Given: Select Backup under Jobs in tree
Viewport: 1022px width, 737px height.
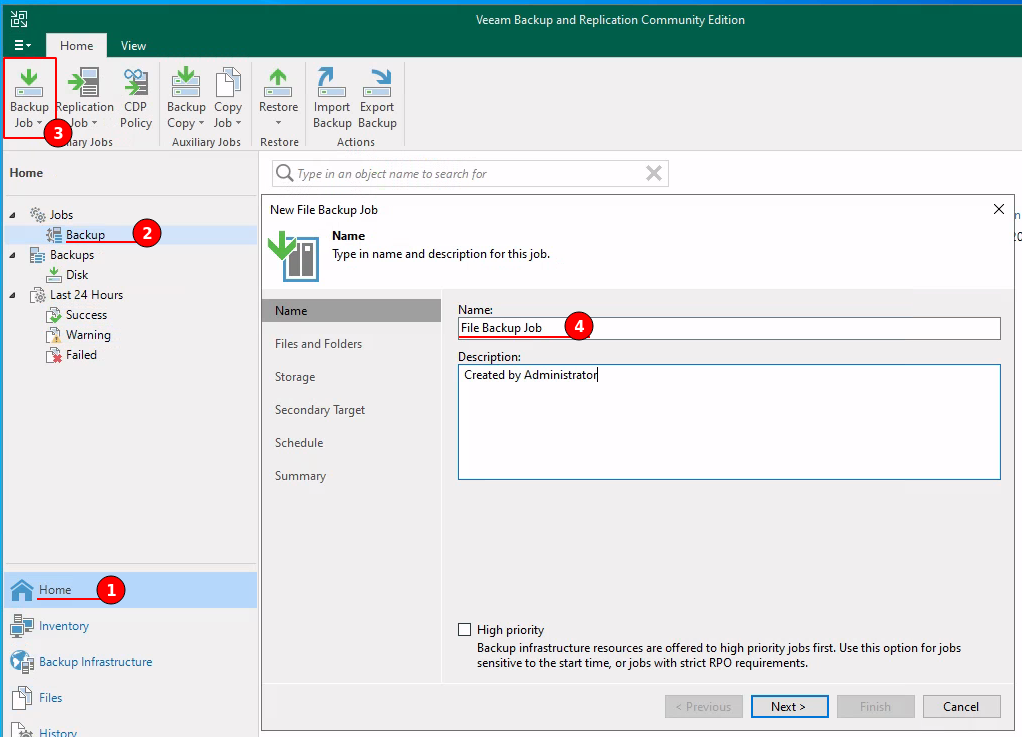Looking at the screenshot, I should (85, 235).
